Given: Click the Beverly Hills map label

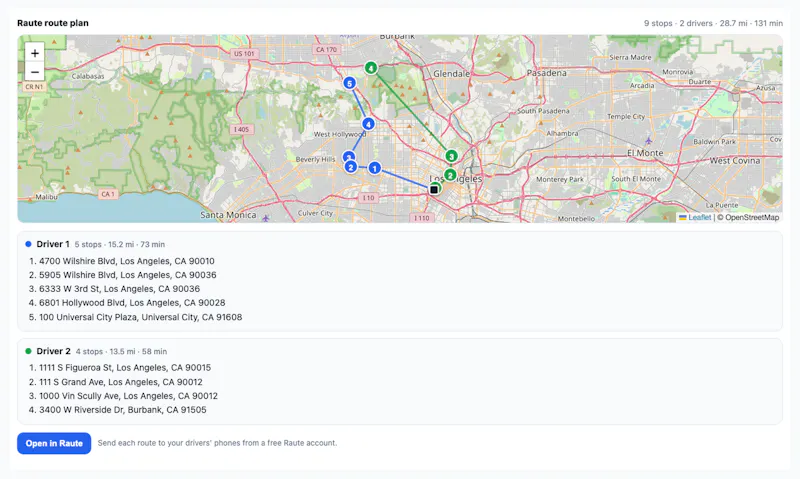Looking at the screenshot, I should [315, 159].
